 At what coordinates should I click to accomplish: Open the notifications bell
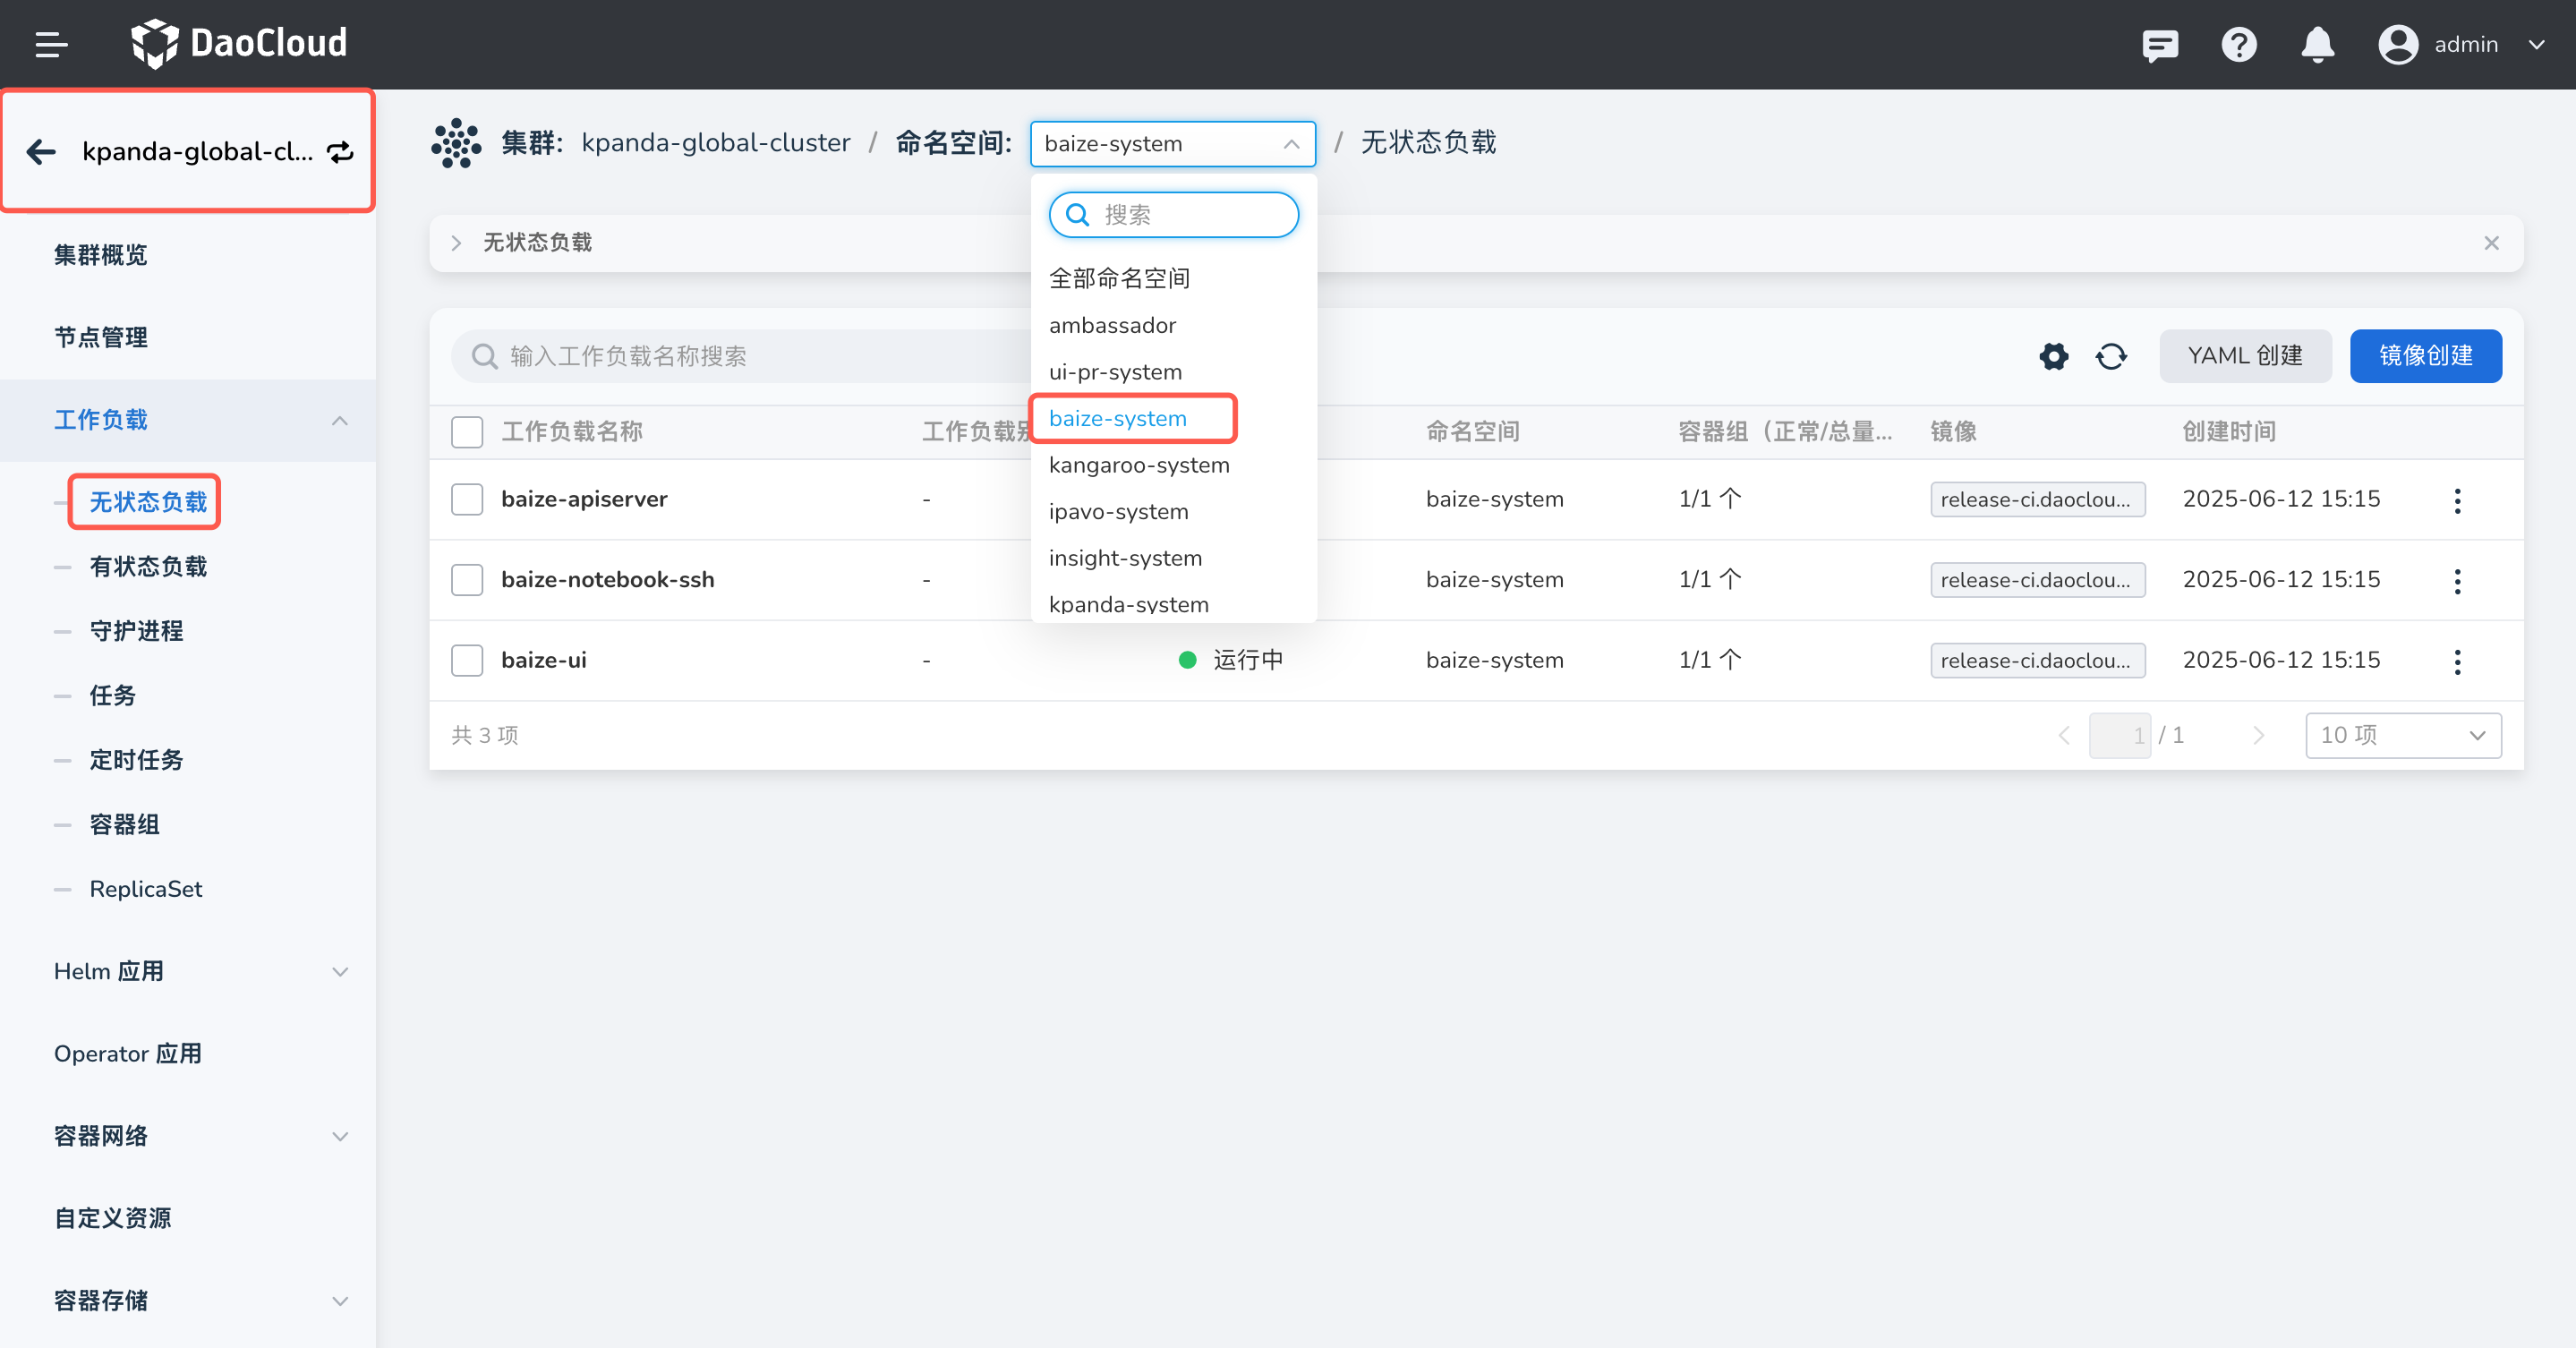pyautogui.click(x=2317, y=45)
